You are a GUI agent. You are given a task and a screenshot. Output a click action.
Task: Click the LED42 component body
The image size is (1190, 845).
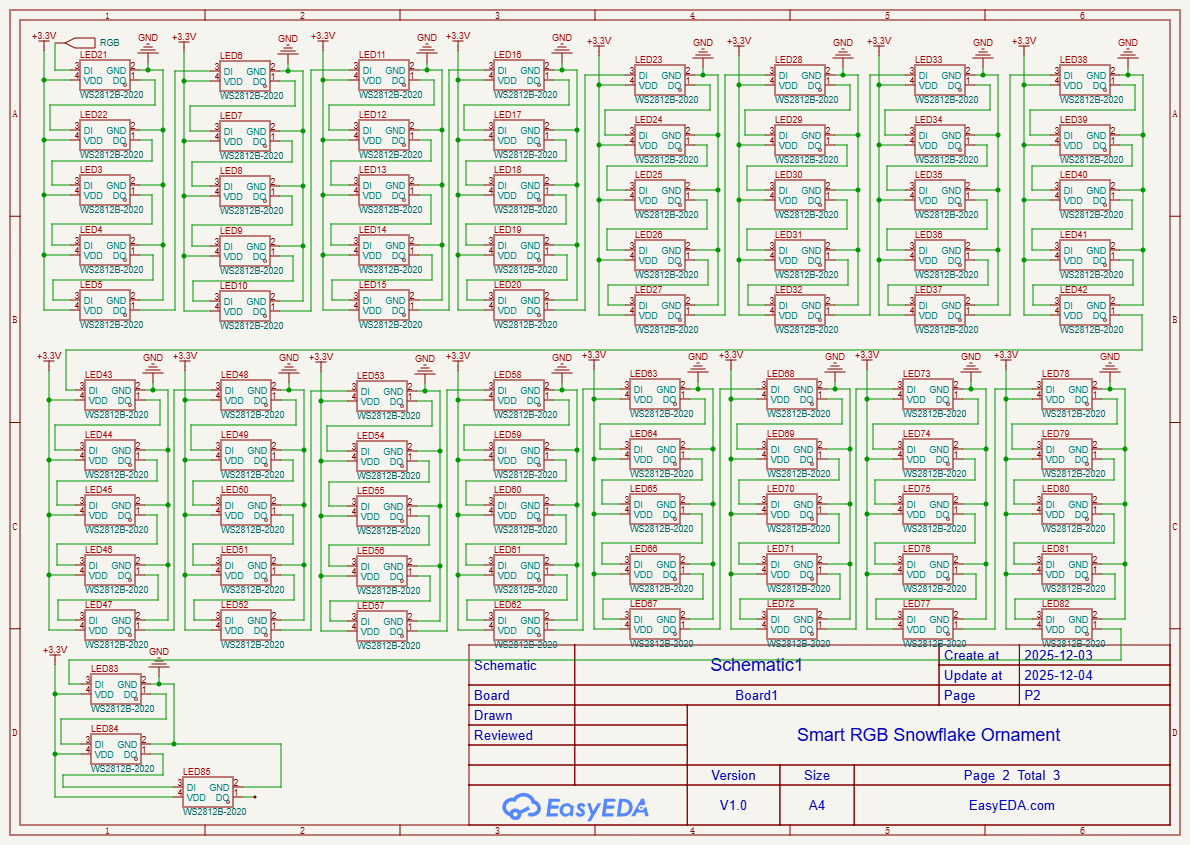(1086, 309)
